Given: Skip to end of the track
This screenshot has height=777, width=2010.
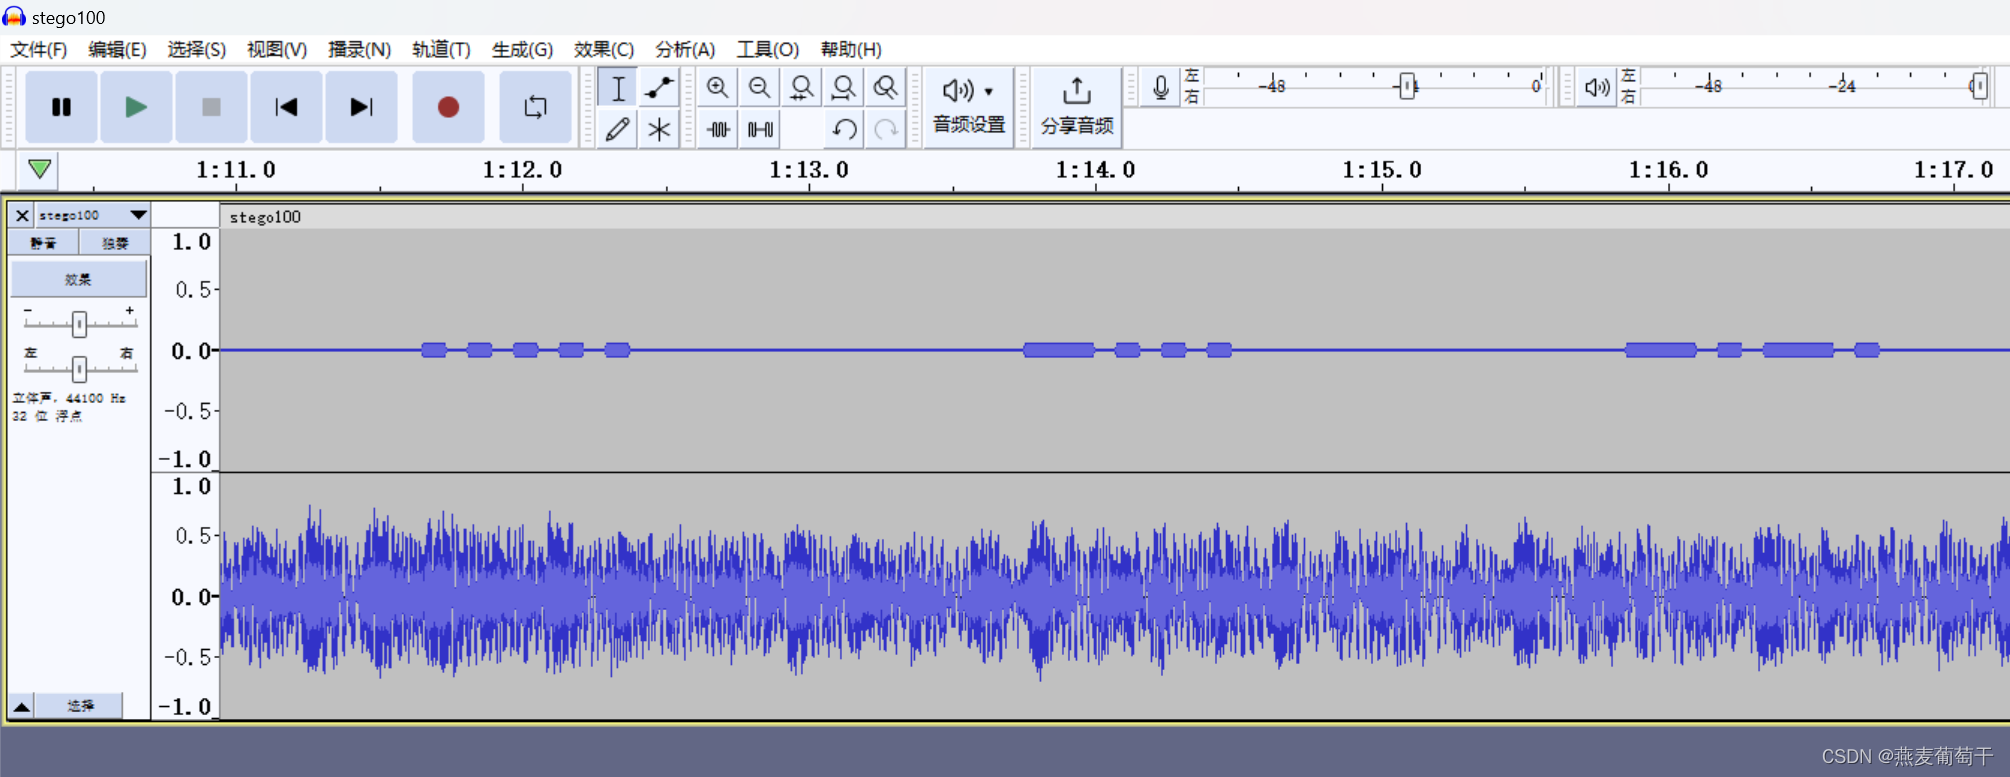Looking at the screenshot, I should 361,107.
